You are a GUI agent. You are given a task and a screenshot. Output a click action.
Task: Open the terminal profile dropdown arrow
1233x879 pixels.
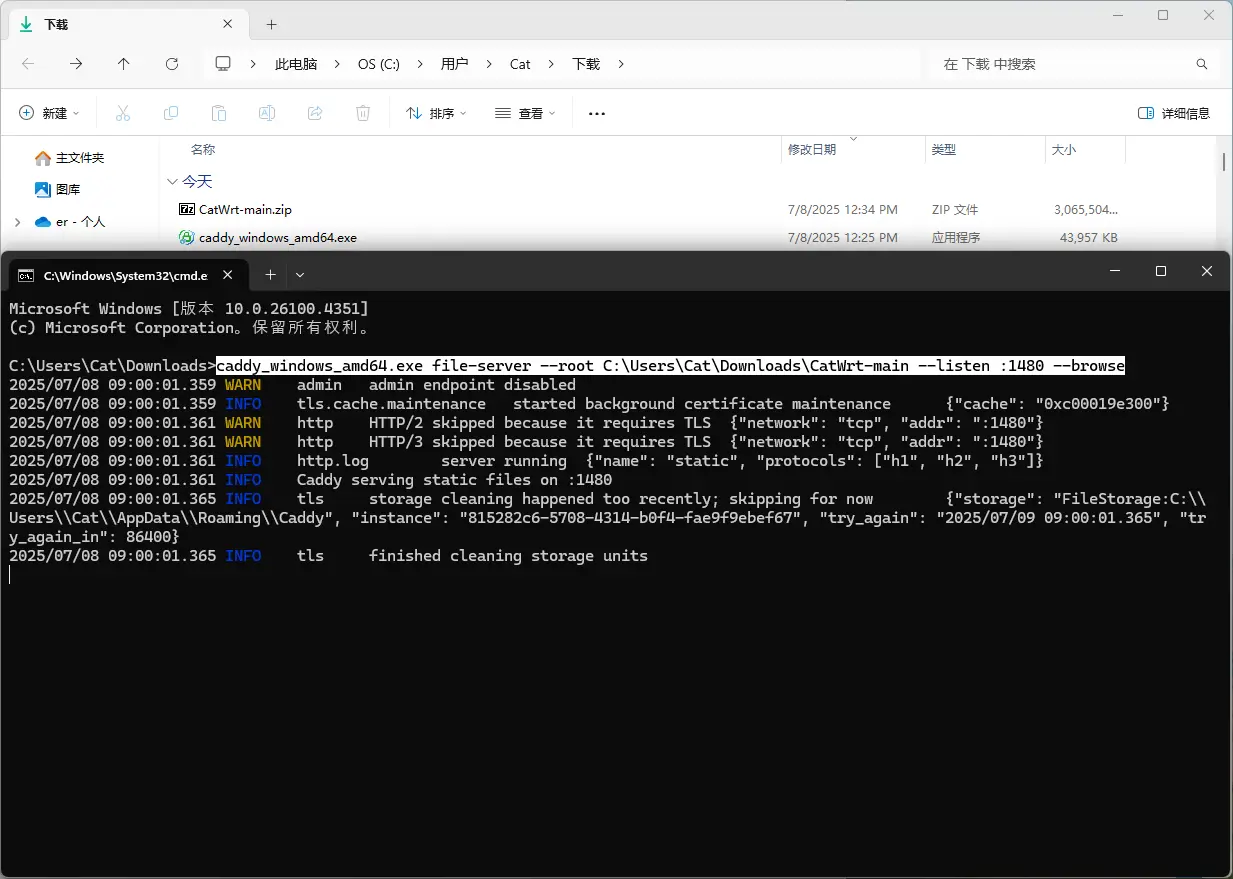[x=300, y=274]
